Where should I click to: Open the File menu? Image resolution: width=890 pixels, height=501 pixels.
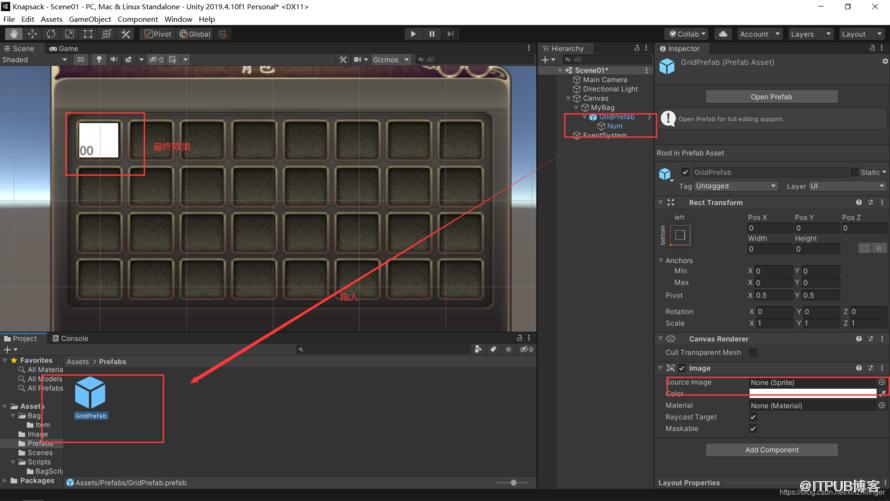pos(9,19)
